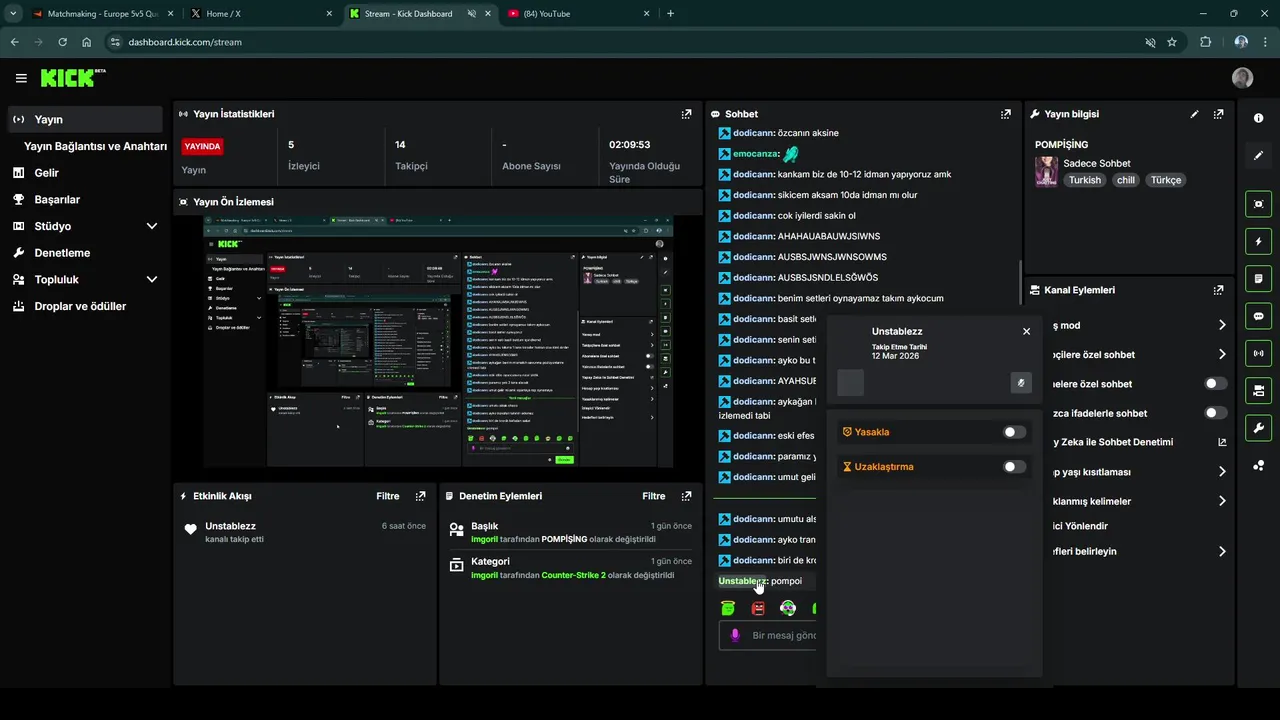Click the microphone icon in message box

pyautogui.click(x=735, y=635)
